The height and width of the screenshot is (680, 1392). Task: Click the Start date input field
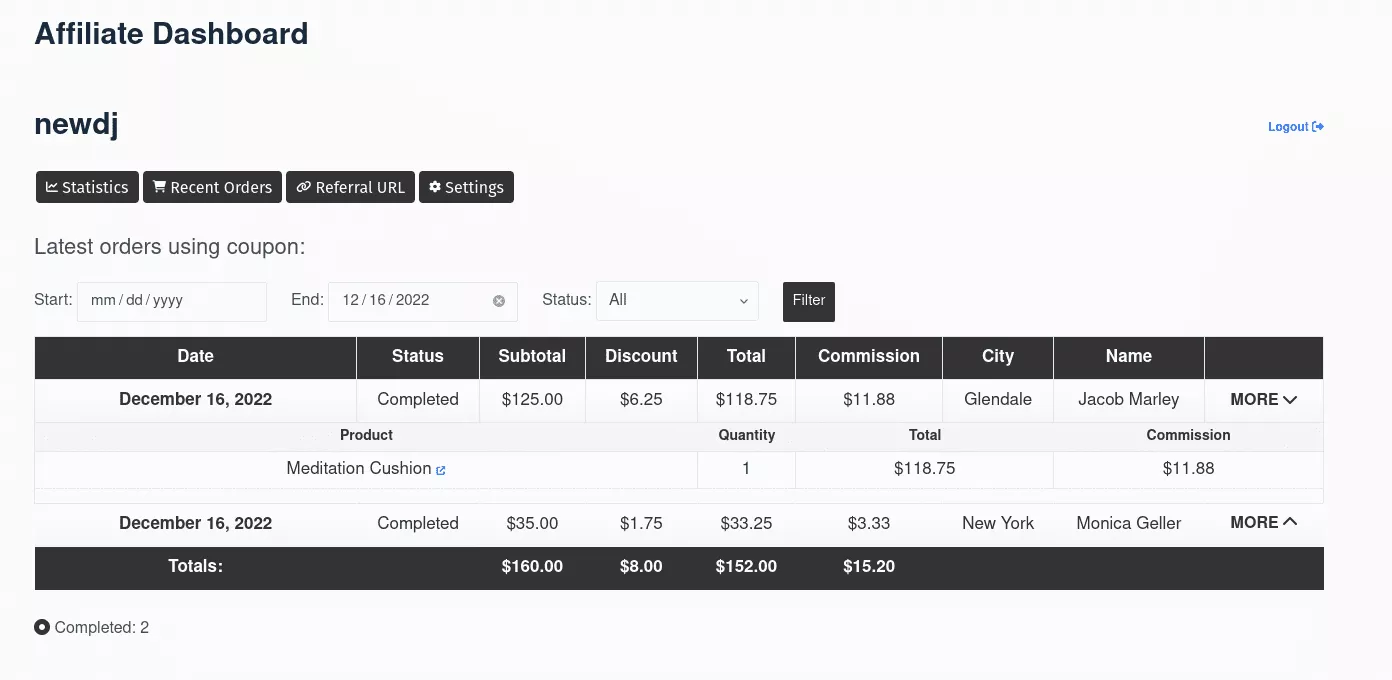[171, 301]
